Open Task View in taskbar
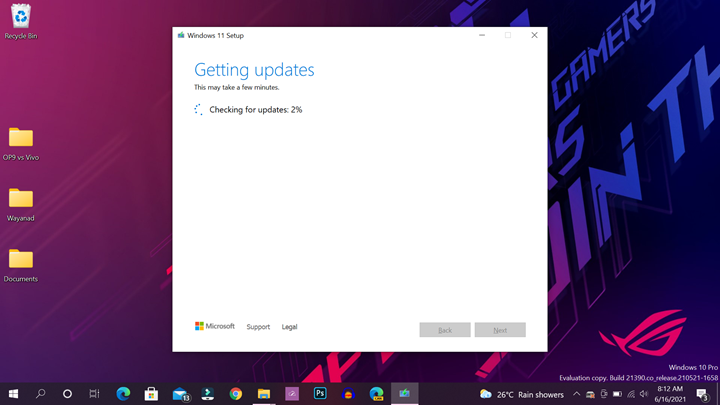Image resolution: width=720 pixels, height=405 pixels. [94, 394]
